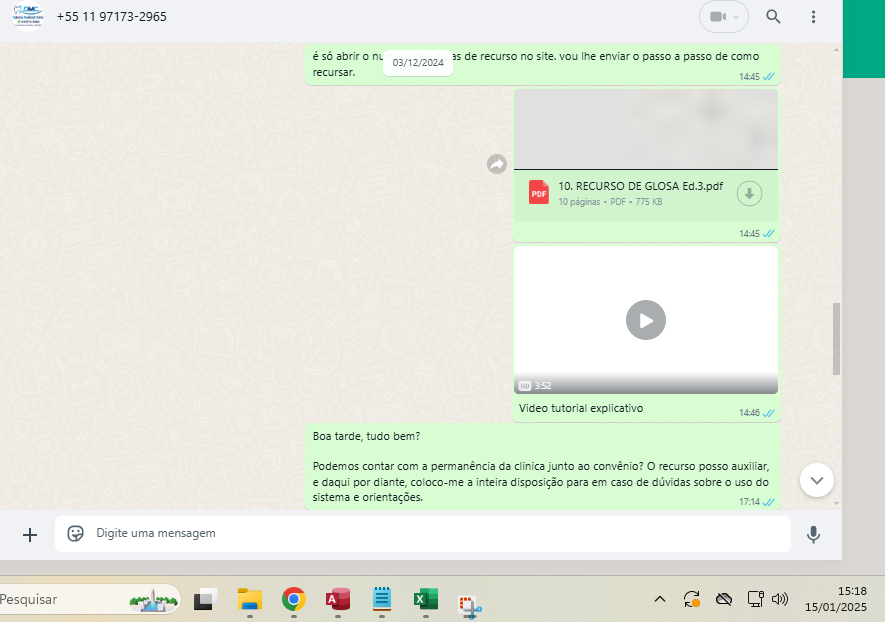Click the contact profile picture
885x622 pixels.
[x=27, y=16]
